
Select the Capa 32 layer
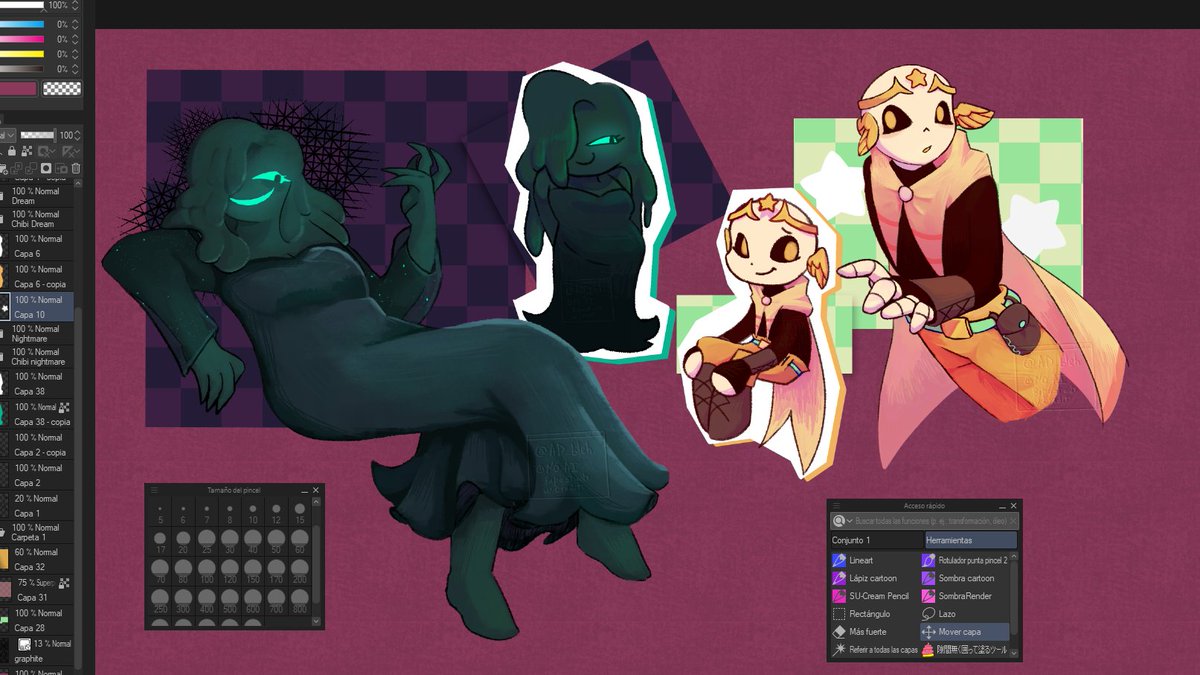coord(37,559)
